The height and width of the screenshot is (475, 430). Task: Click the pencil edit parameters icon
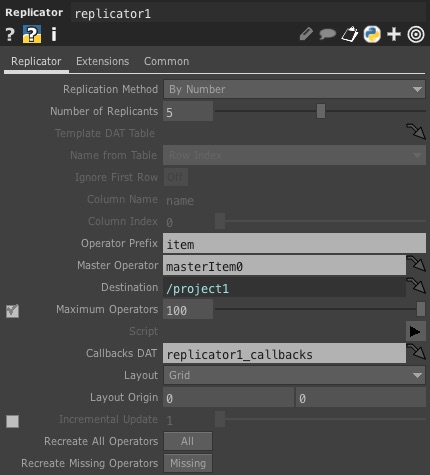tap(306, 34)
